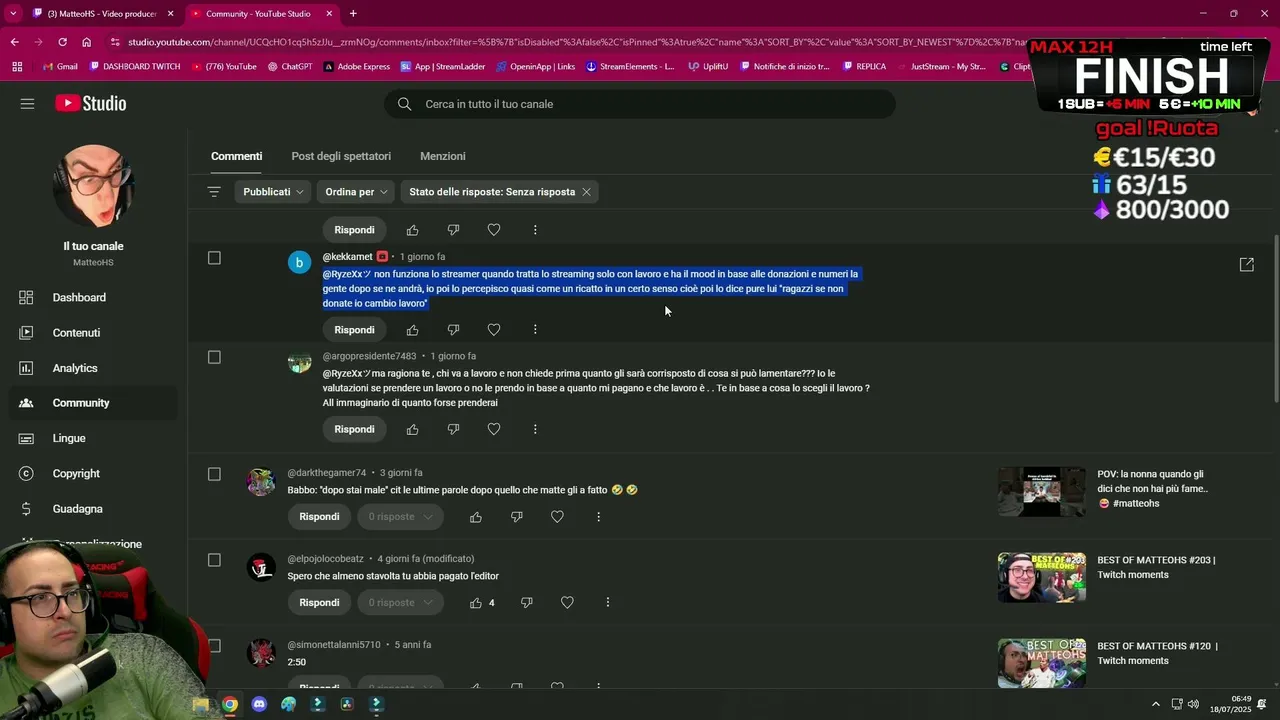Open the comment filter lines icon

coord(214,192)
